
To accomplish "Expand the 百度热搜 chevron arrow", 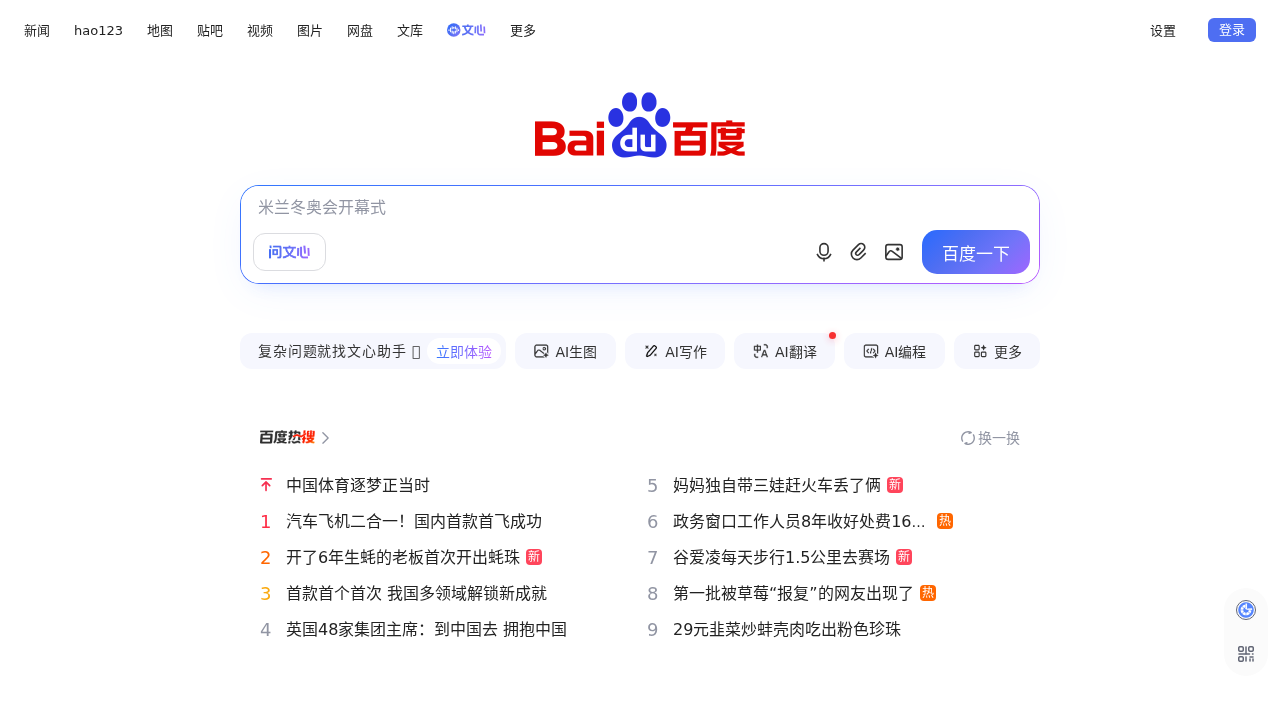I will click(326, 438).
